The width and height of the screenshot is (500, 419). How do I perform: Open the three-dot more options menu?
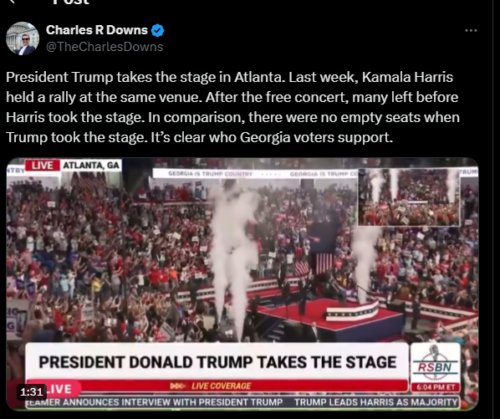[471, 31]
